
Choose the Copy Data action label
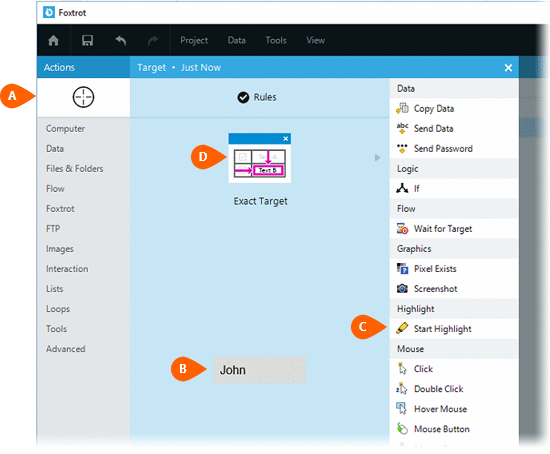pos(434,109)
